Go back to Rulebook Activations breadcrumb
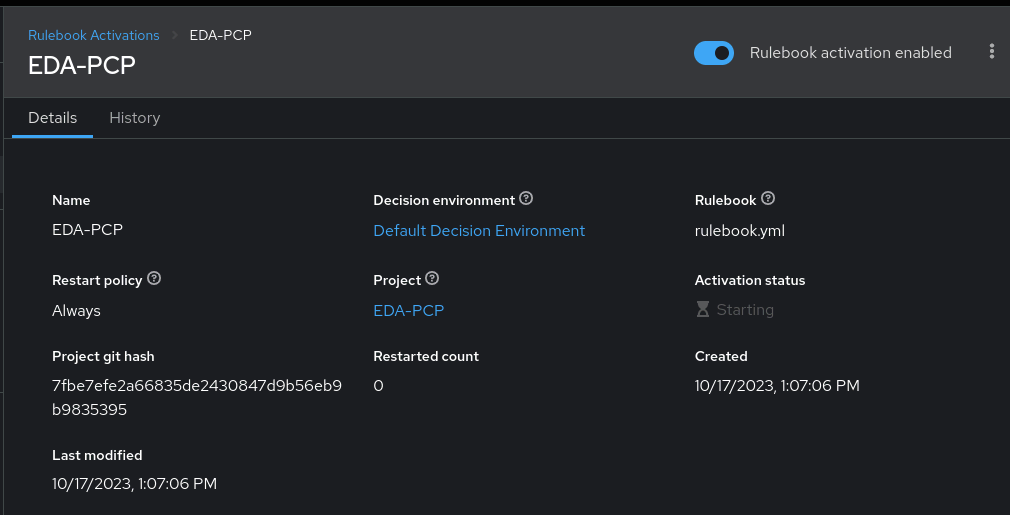Viewport: 1010px width, 515px height. [93, 35]
